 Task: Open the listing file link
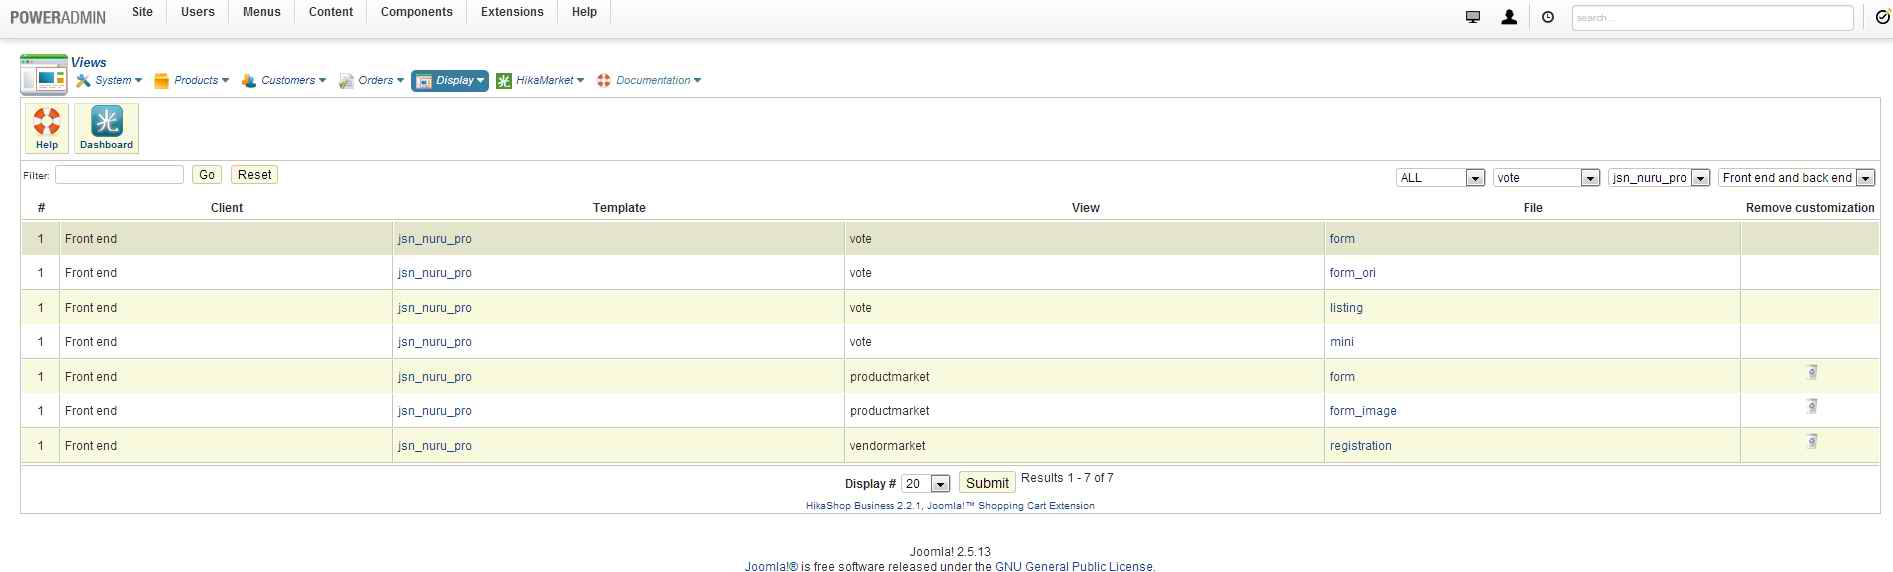1346,308
